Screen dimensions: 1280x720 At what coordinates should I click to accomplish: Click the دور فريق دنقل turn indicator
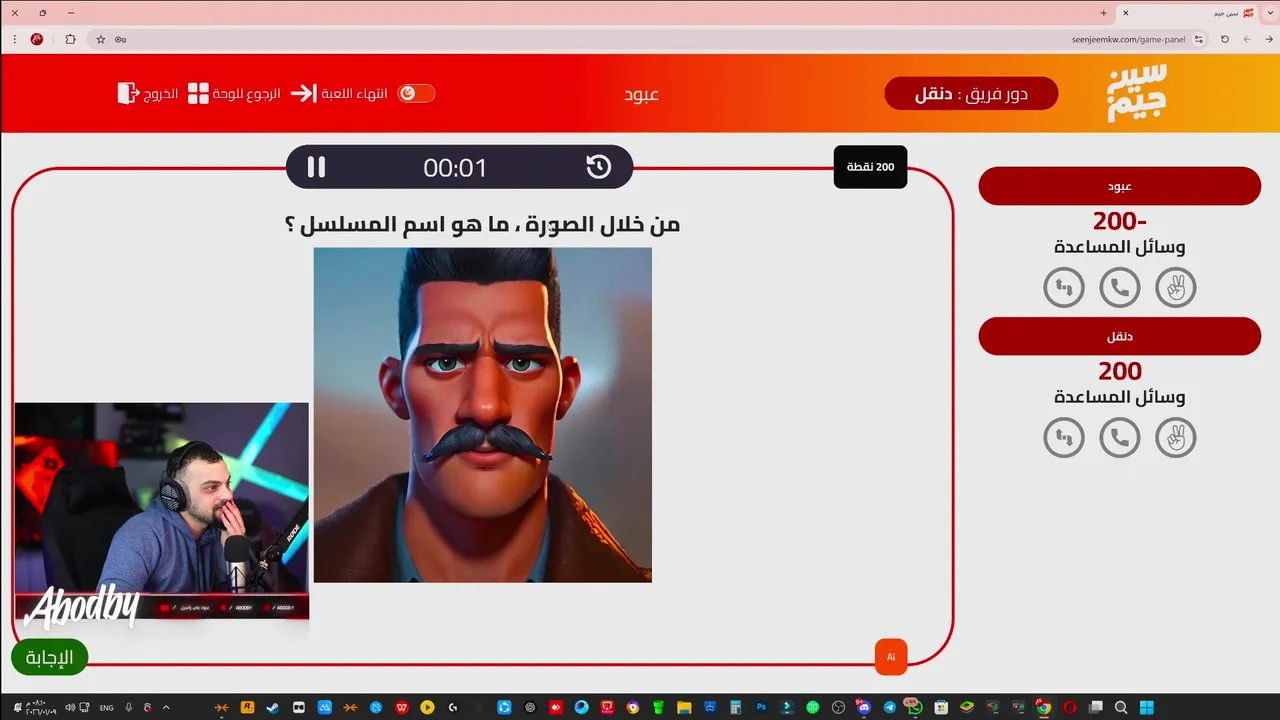point(971,94)
